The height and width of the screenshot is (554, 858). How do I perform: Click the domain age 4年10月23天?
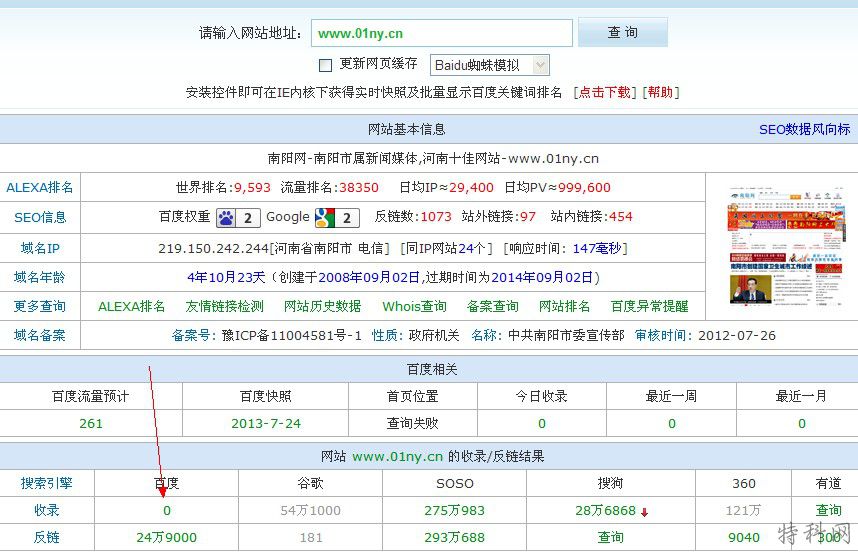coord(226,277)
